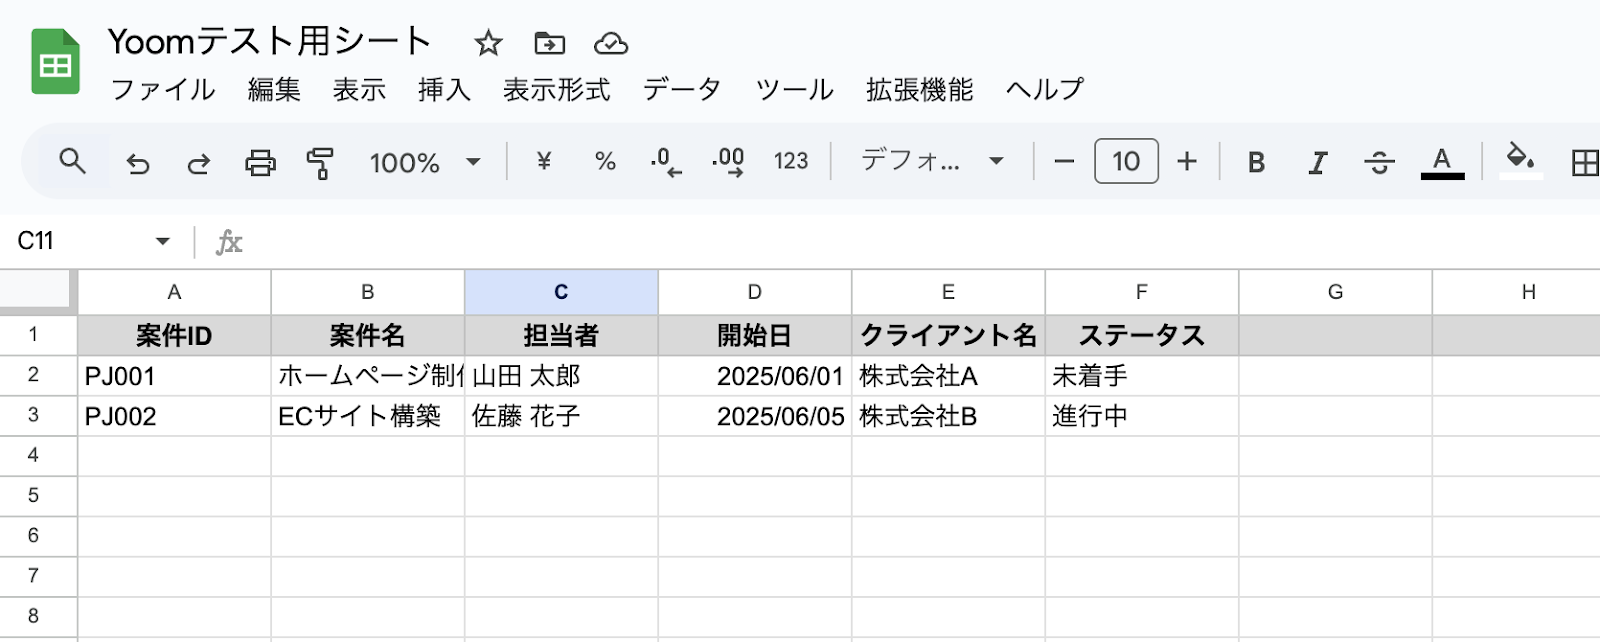Select column D header

(755, 292)
